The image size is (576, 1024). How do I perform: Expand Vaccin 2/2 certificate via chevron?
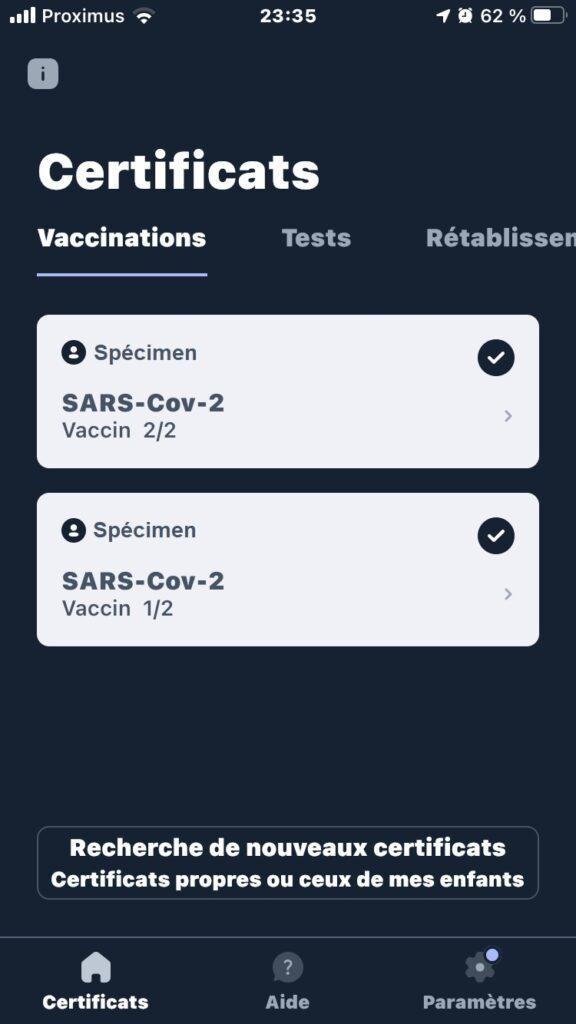point(508,416)
